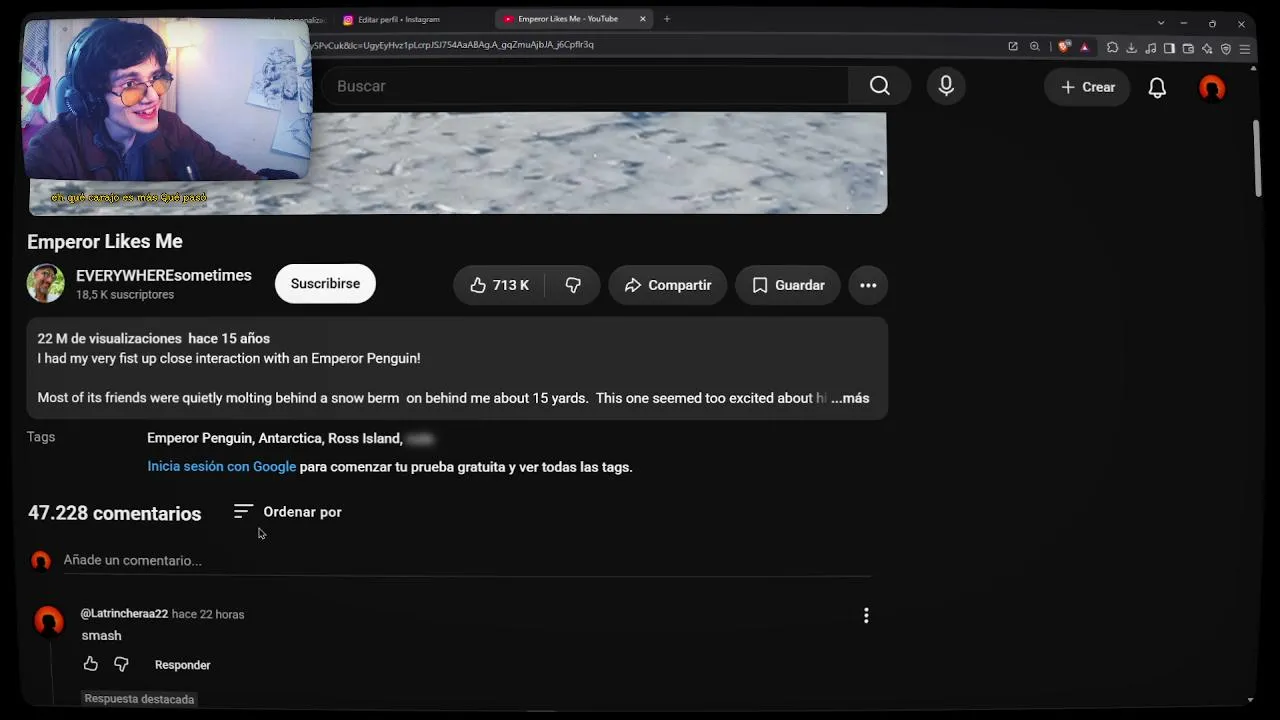The image size is (1280, 720).
Task: Open a new browser tab
Action: click(667, 19)
